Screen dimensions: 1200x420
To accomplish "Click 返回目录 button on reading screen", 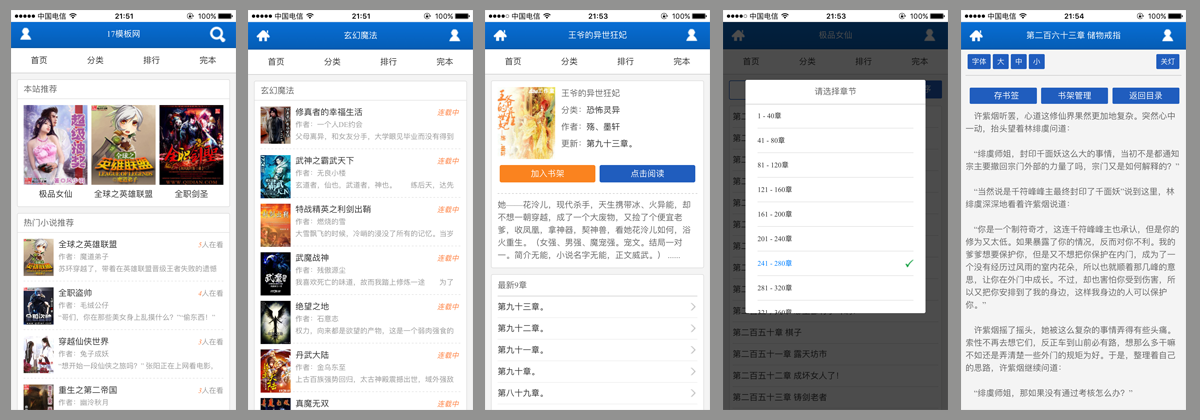I will (x=1146, y=96).
